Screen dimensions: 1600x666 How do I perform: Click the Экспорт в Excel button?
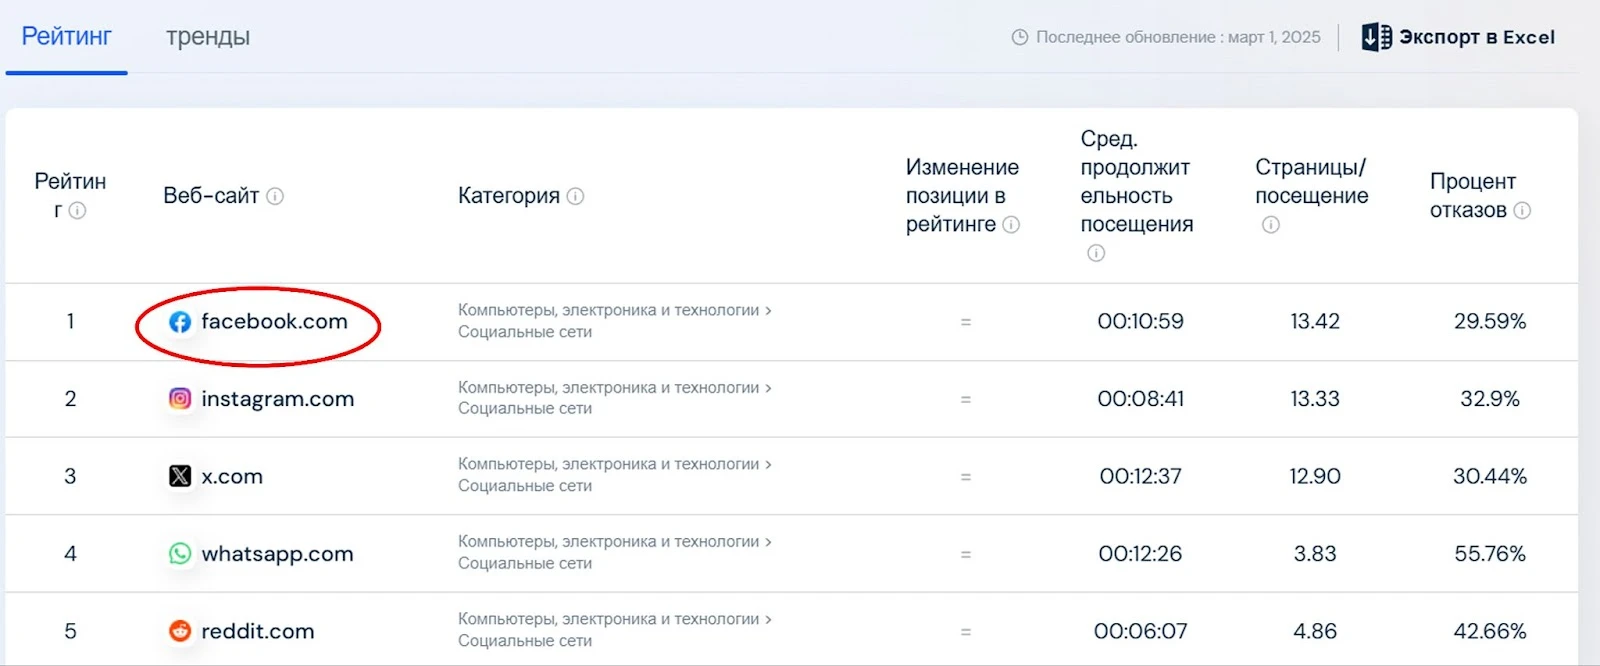pyautogui.click(x=1458, y=37)
